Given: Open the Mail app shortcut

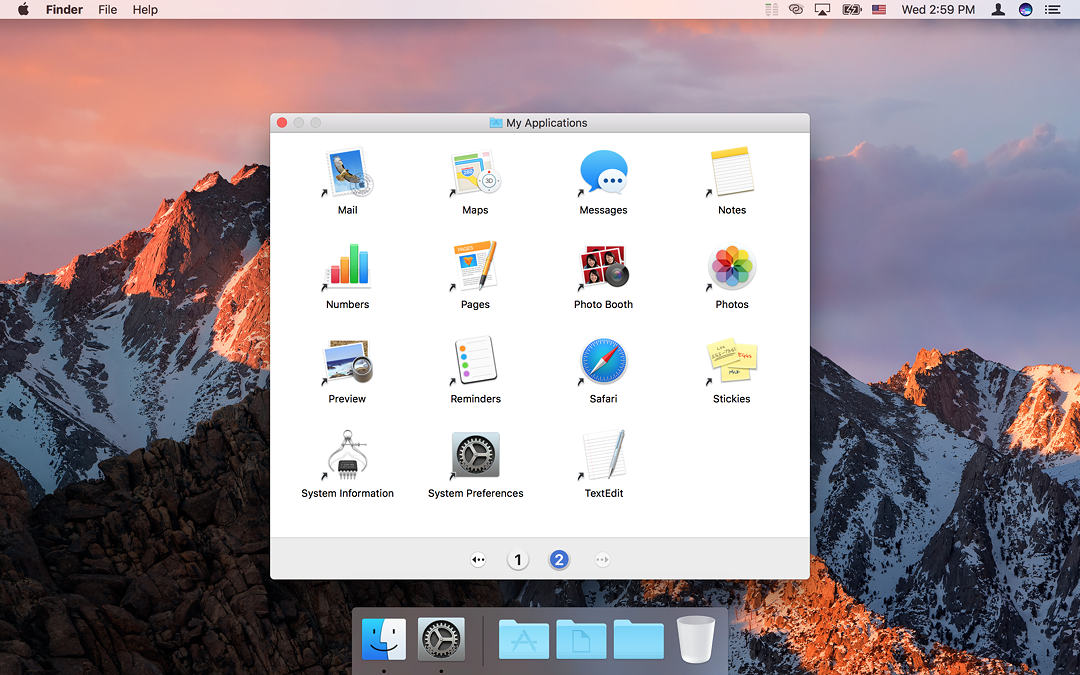Looking at the screenshot, I should pyautogui.click(x=348, y=173).
